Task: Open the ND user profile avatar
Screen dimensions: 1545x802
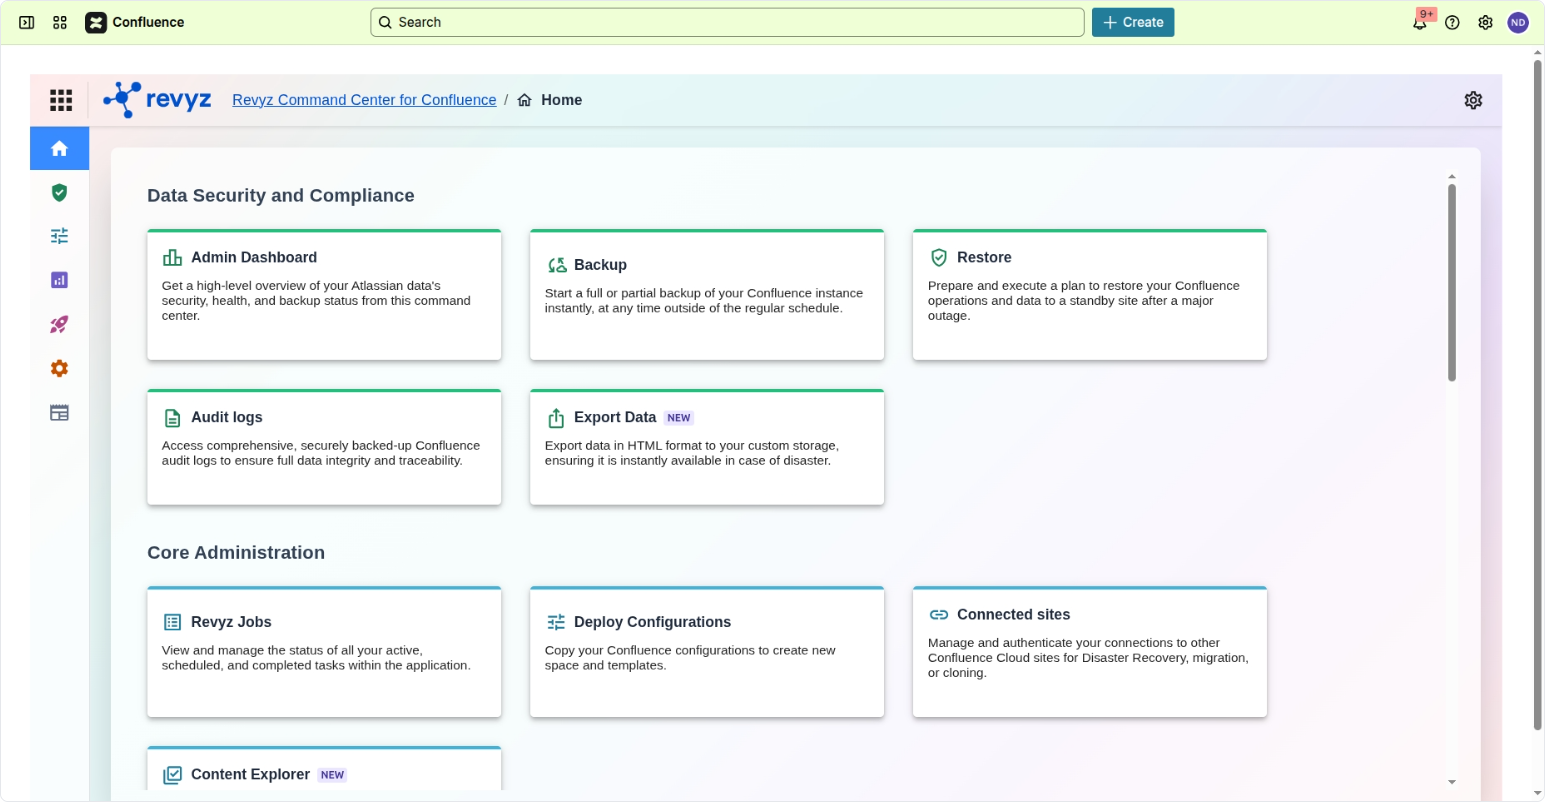Action: point(1518,22)
